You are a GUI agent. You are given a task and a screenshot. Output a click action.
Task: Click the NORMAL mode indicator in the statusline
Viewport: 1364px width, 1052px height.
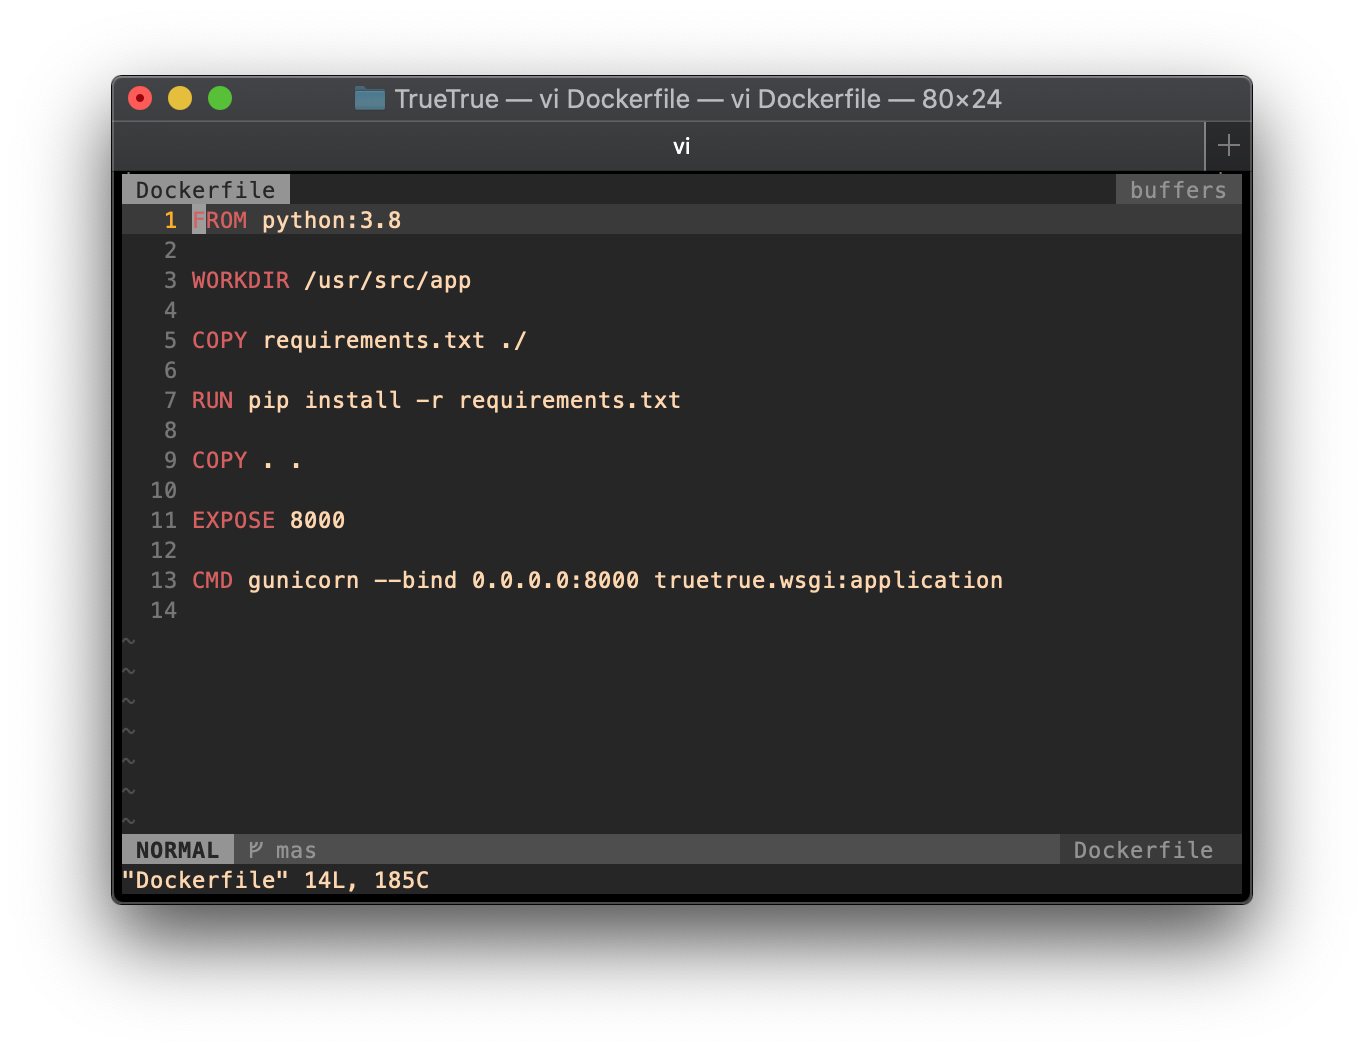pos(177,849)
